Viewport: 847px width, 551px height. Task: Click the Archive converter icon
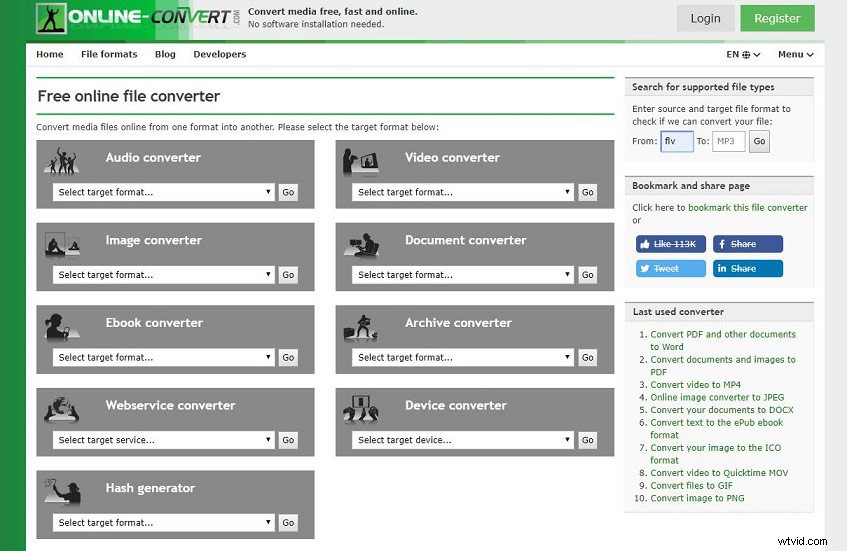click(361, 327)
